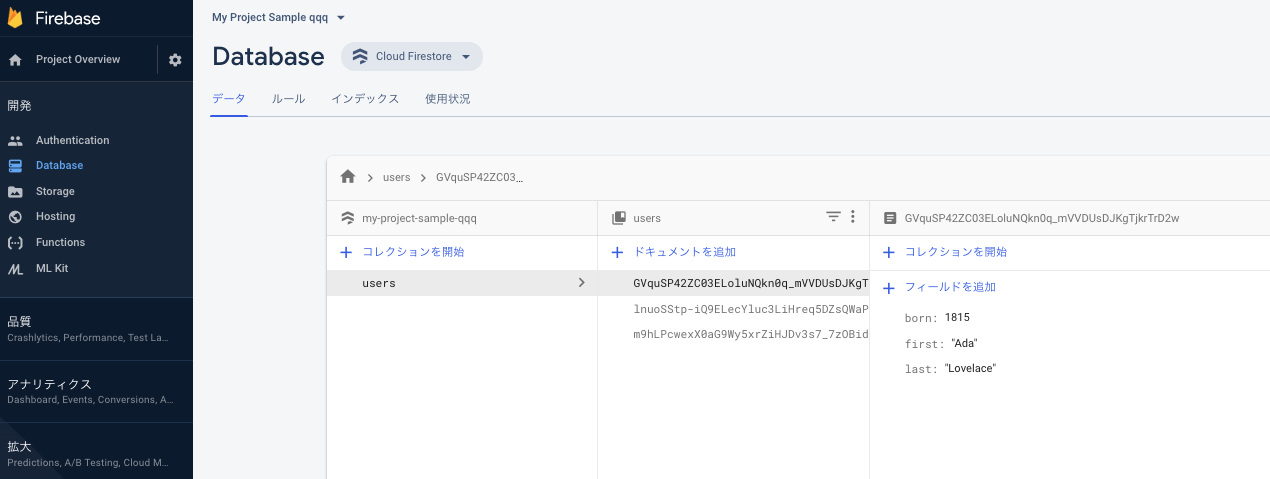Click the Firebase flame logo
The image size is (1270, 479).
point(15,18)
